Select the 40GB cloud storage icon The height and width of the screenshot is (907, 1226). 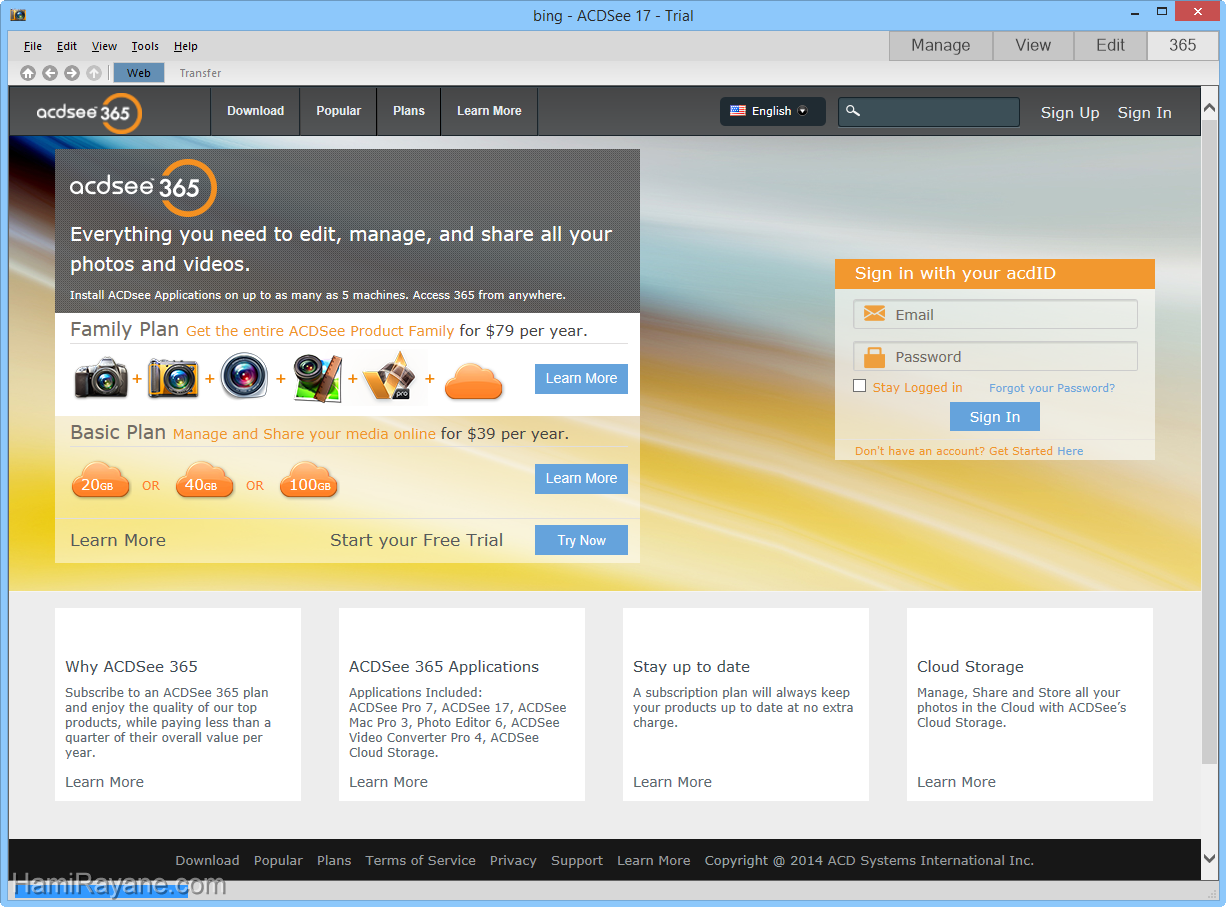(204, 480)
